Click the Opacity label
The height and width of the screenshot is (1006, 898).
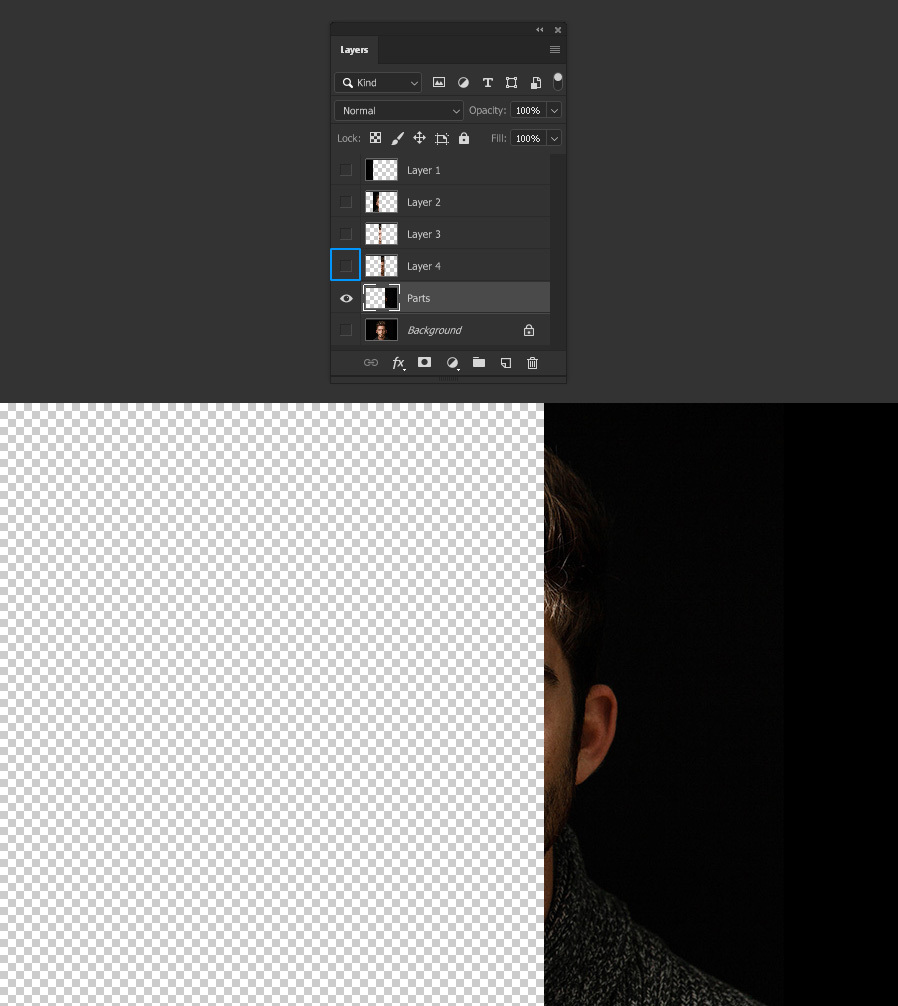[x=487, y=110]
